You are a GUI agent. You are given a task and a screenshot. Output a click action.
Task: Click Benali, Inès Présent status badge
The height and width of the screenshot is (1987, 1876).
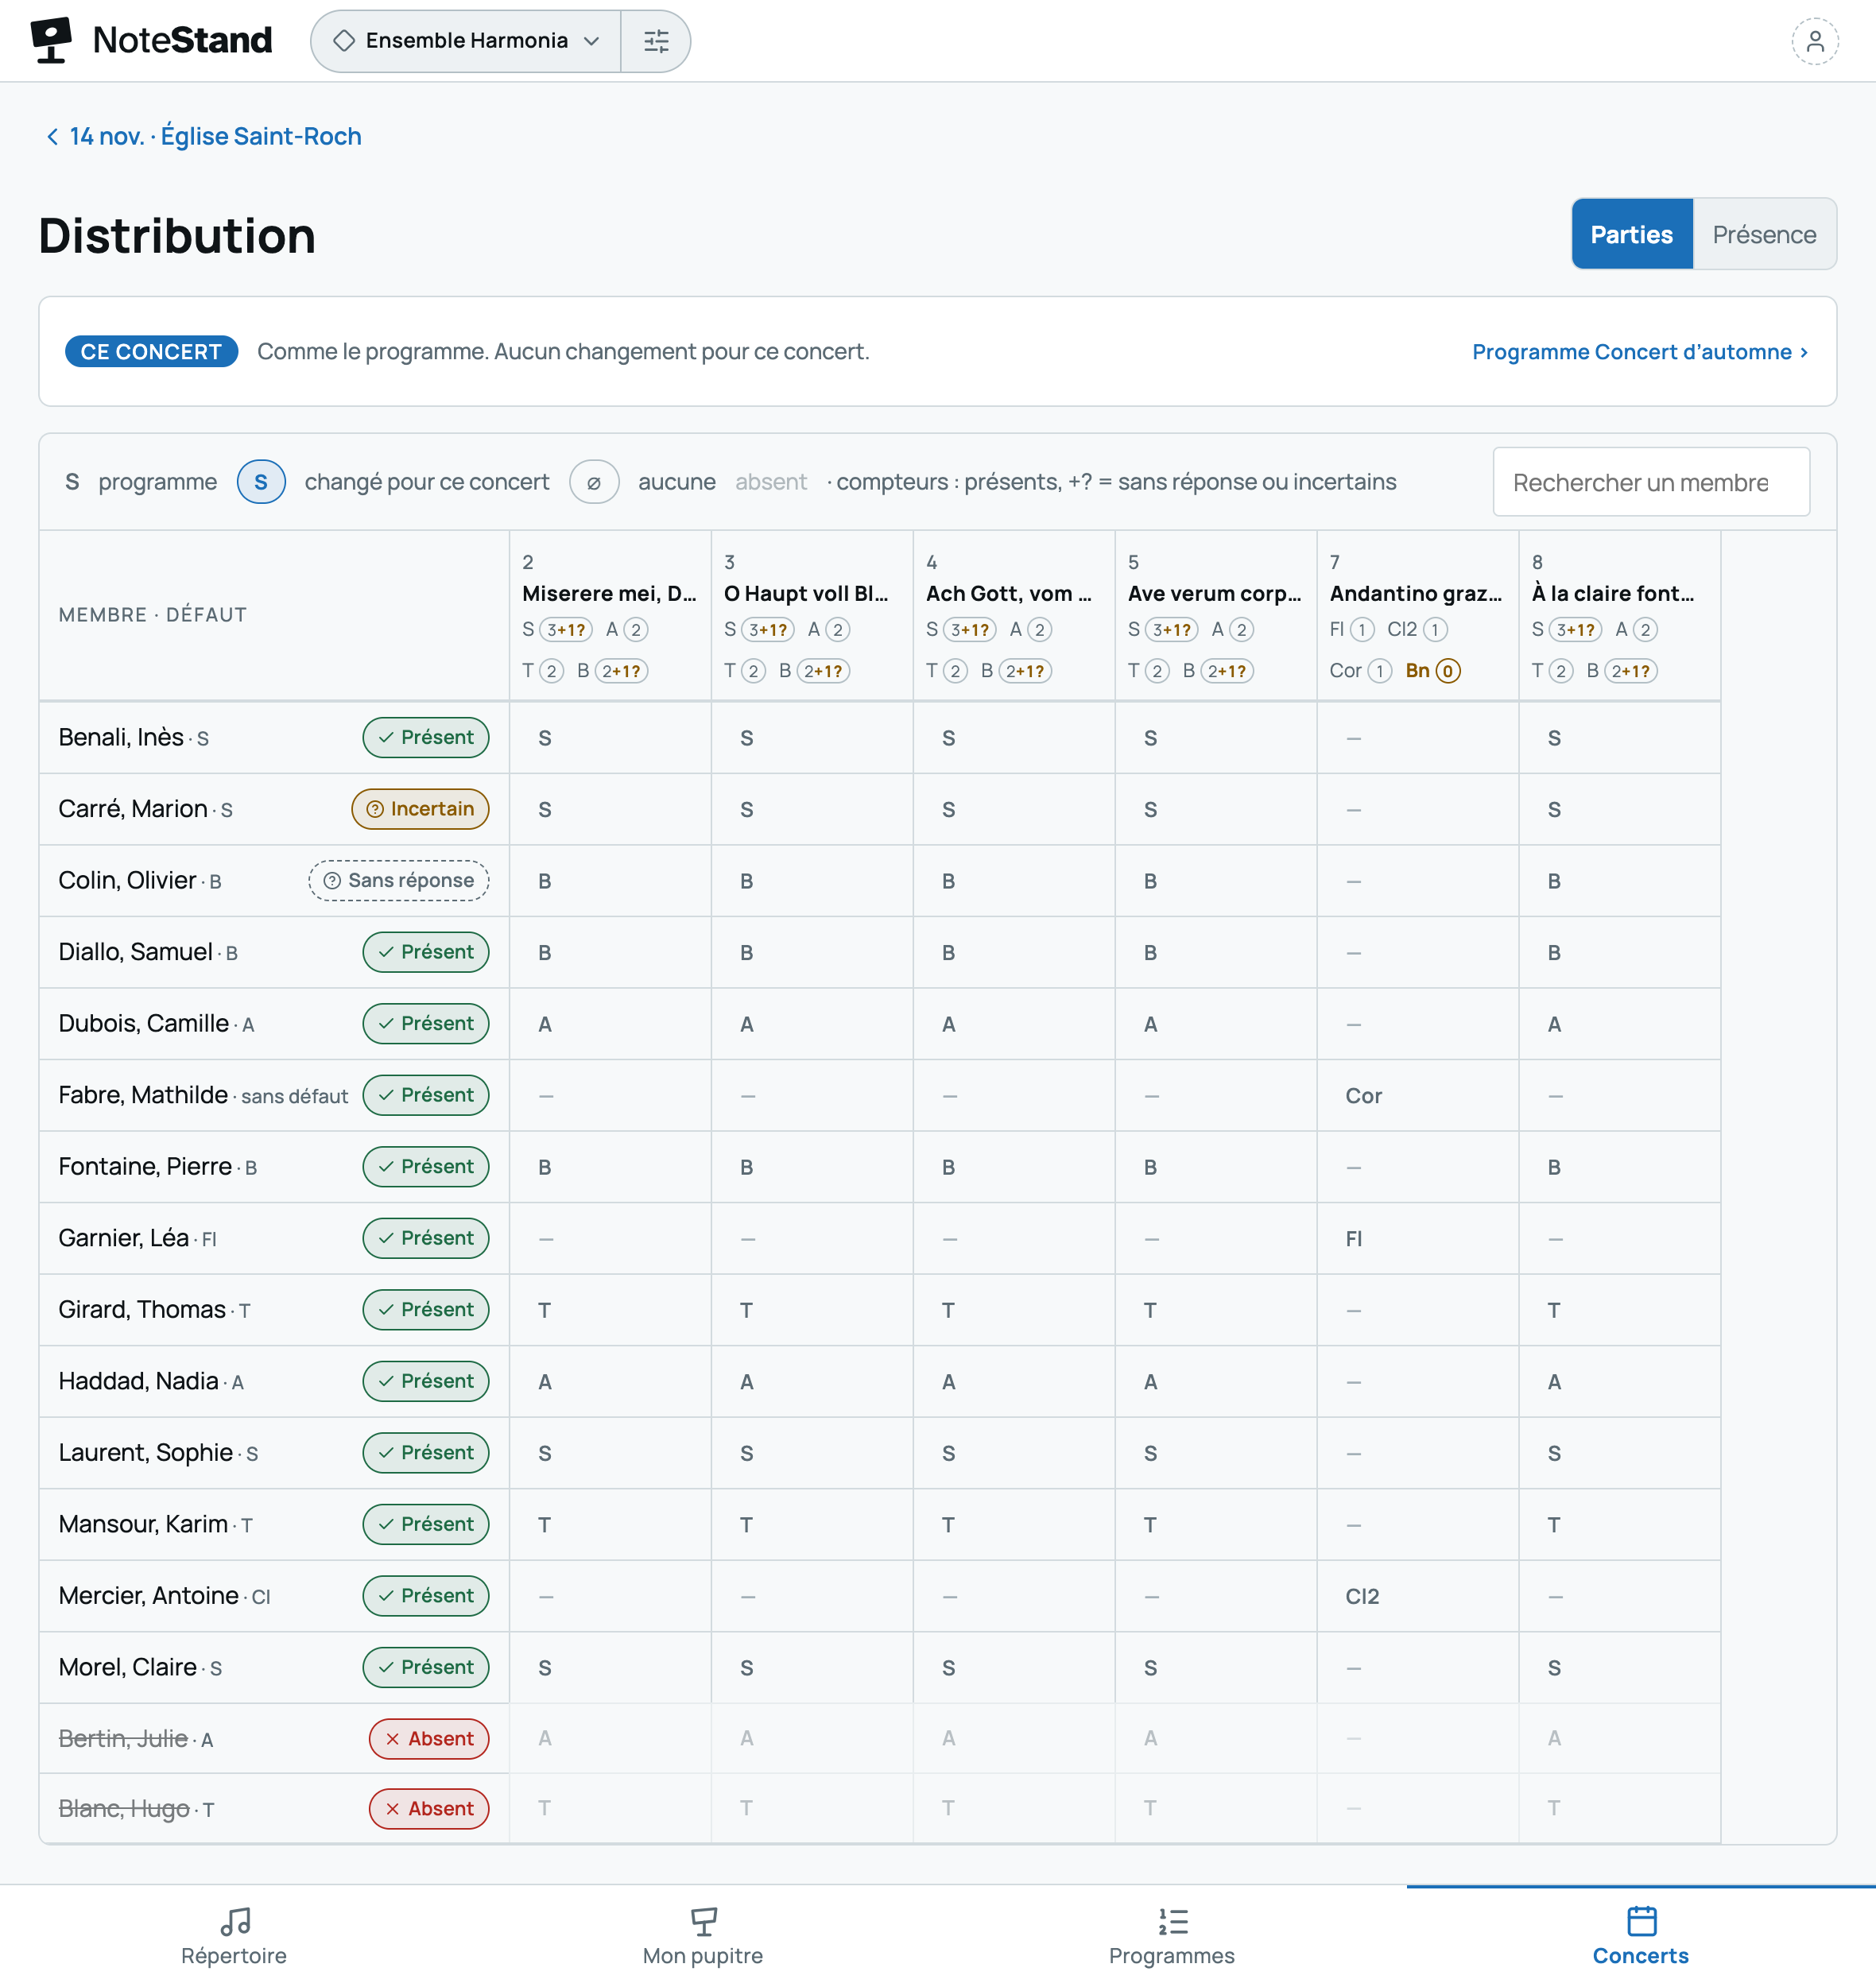coord(426,737)
